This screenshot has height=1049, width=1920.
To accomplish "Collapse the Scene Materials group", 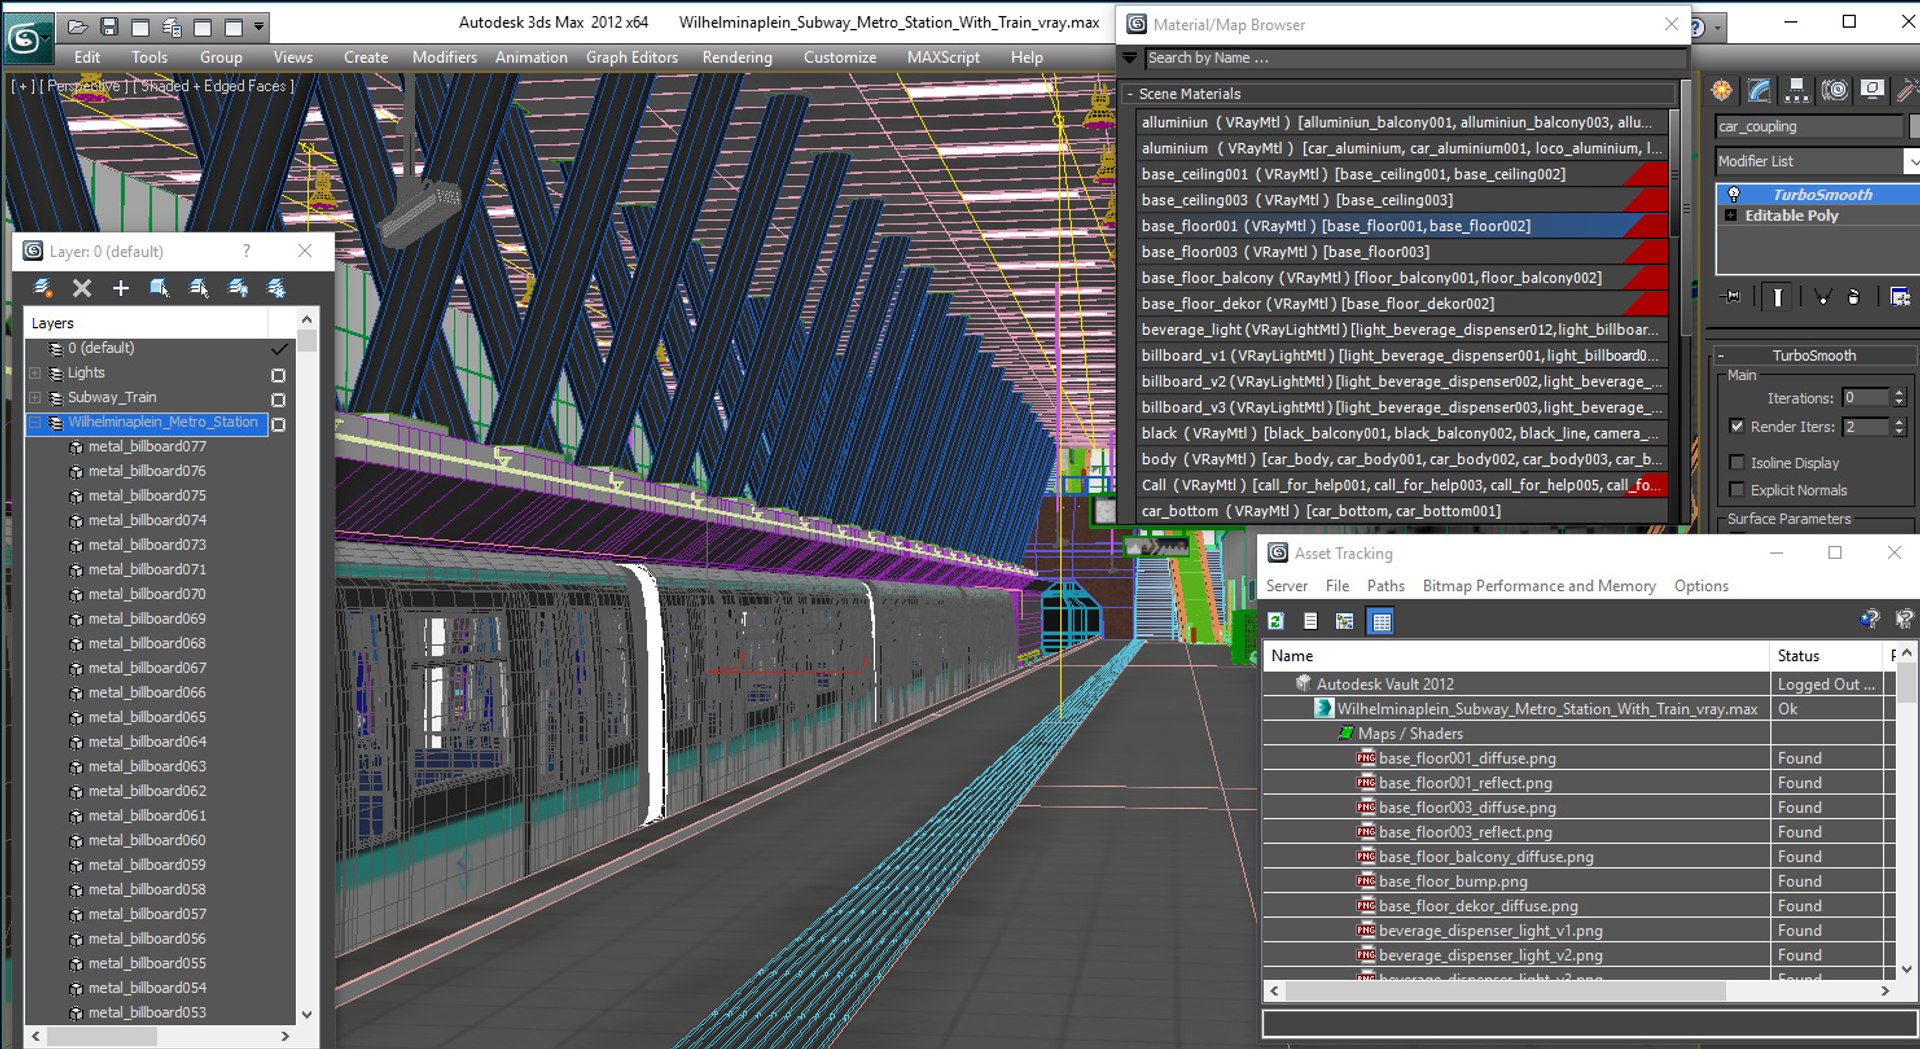I will (x=1129, y=94).
